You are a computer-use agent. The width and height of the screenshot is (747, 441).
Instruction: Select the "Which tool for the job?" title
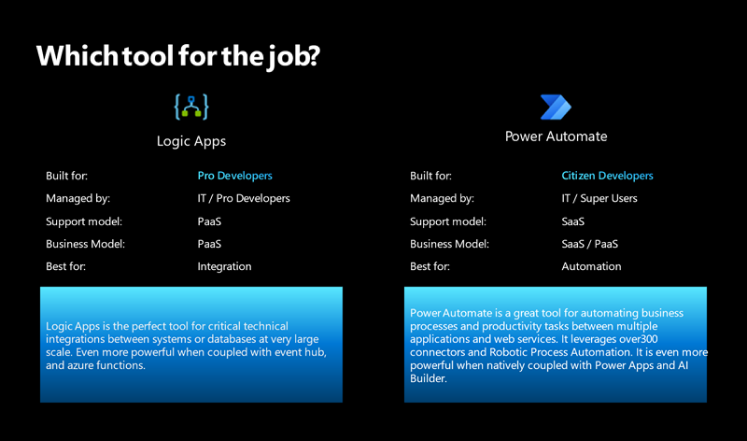tap(178, 56)
